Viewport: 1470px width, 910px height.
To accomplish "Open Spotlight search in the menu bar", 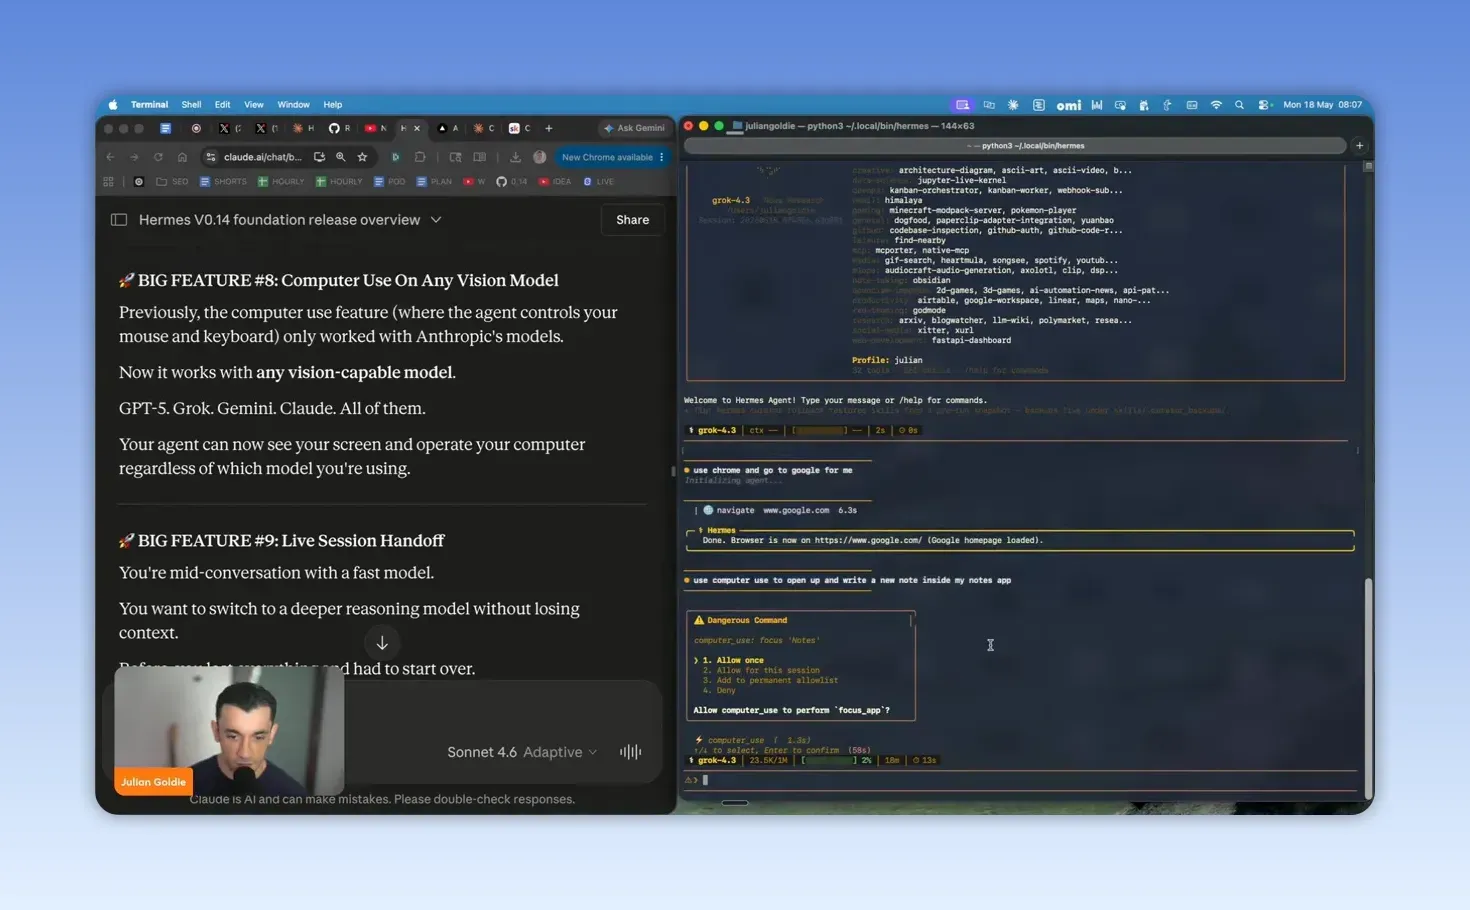I will click(1239, 104).
